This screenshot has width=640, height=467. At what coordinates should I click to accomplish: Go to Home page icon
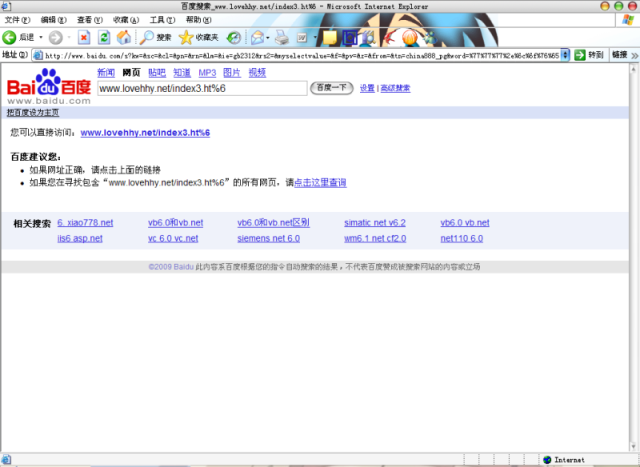click(x=124, y=38)
